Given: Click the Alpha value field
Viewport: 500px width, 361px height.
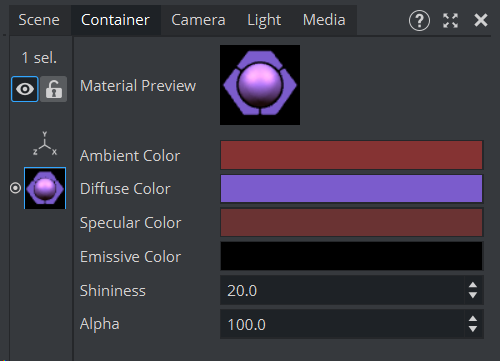Looking at the screenshot, I should 342,324.
